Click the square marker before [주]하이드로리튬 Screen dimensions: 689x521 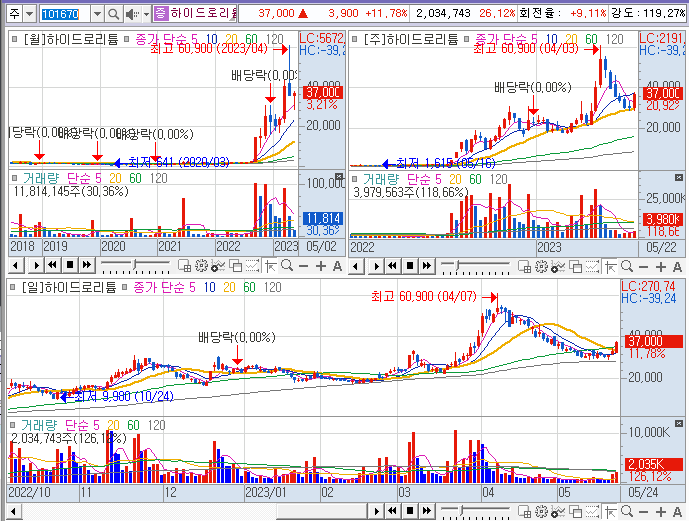(x=355, y=40)
